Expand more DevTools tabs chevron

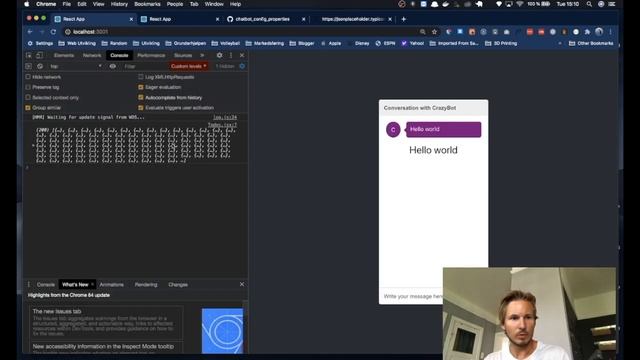(202, 55)
